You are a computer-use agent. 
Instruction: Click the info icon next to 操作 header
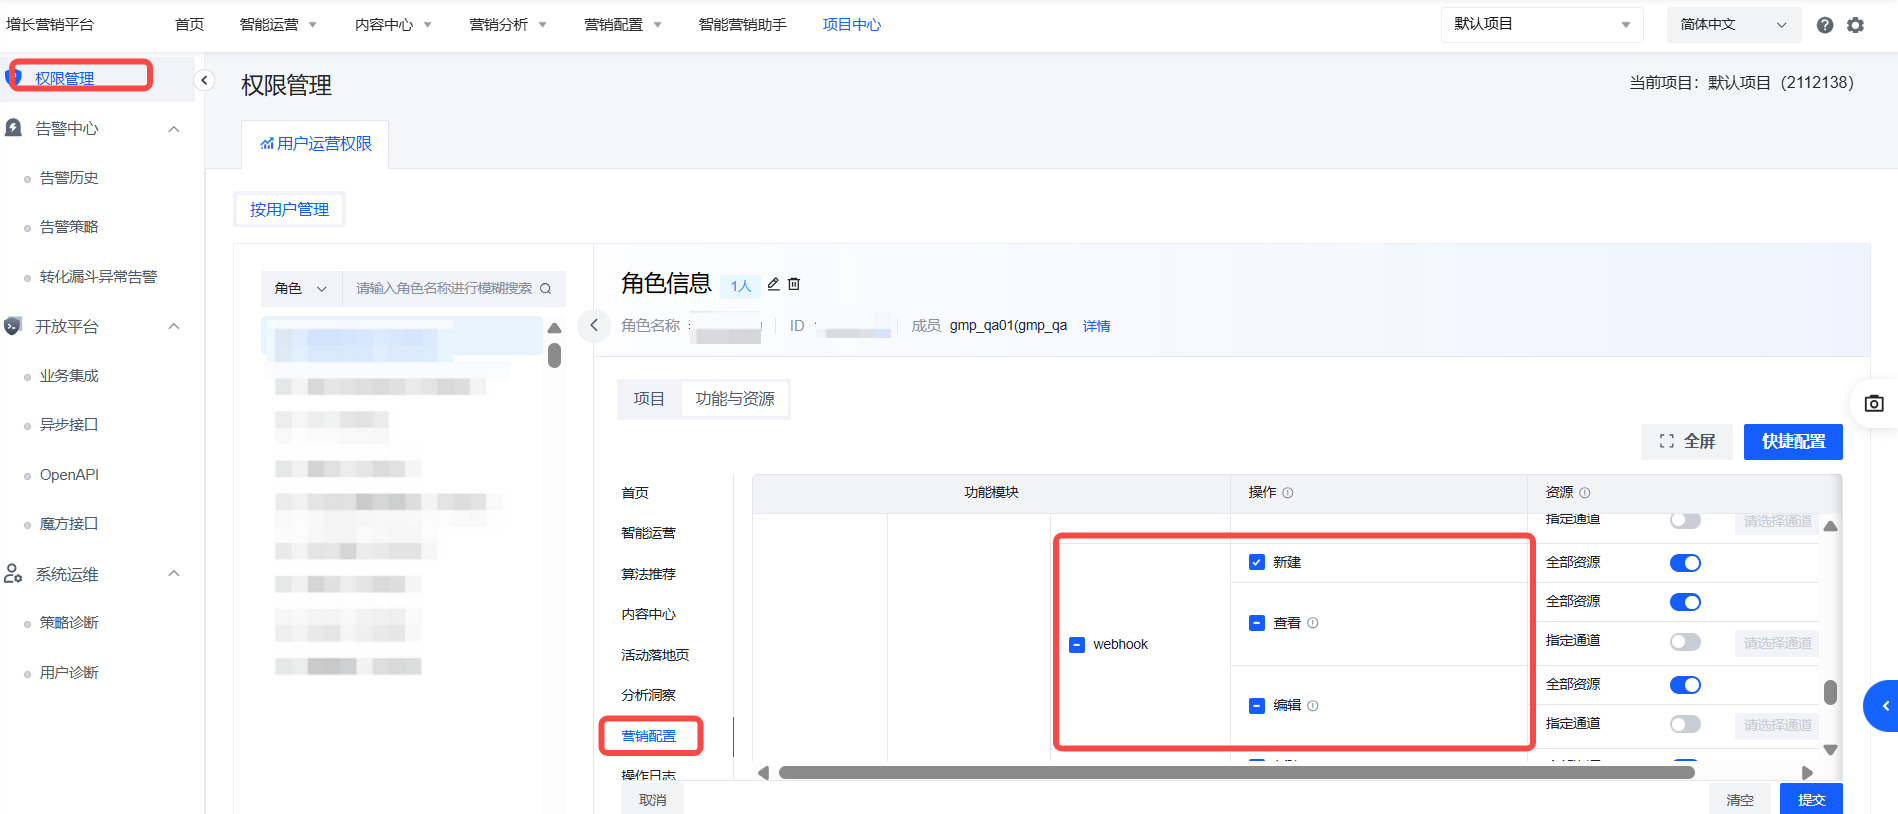click(x=1288, y=493)
